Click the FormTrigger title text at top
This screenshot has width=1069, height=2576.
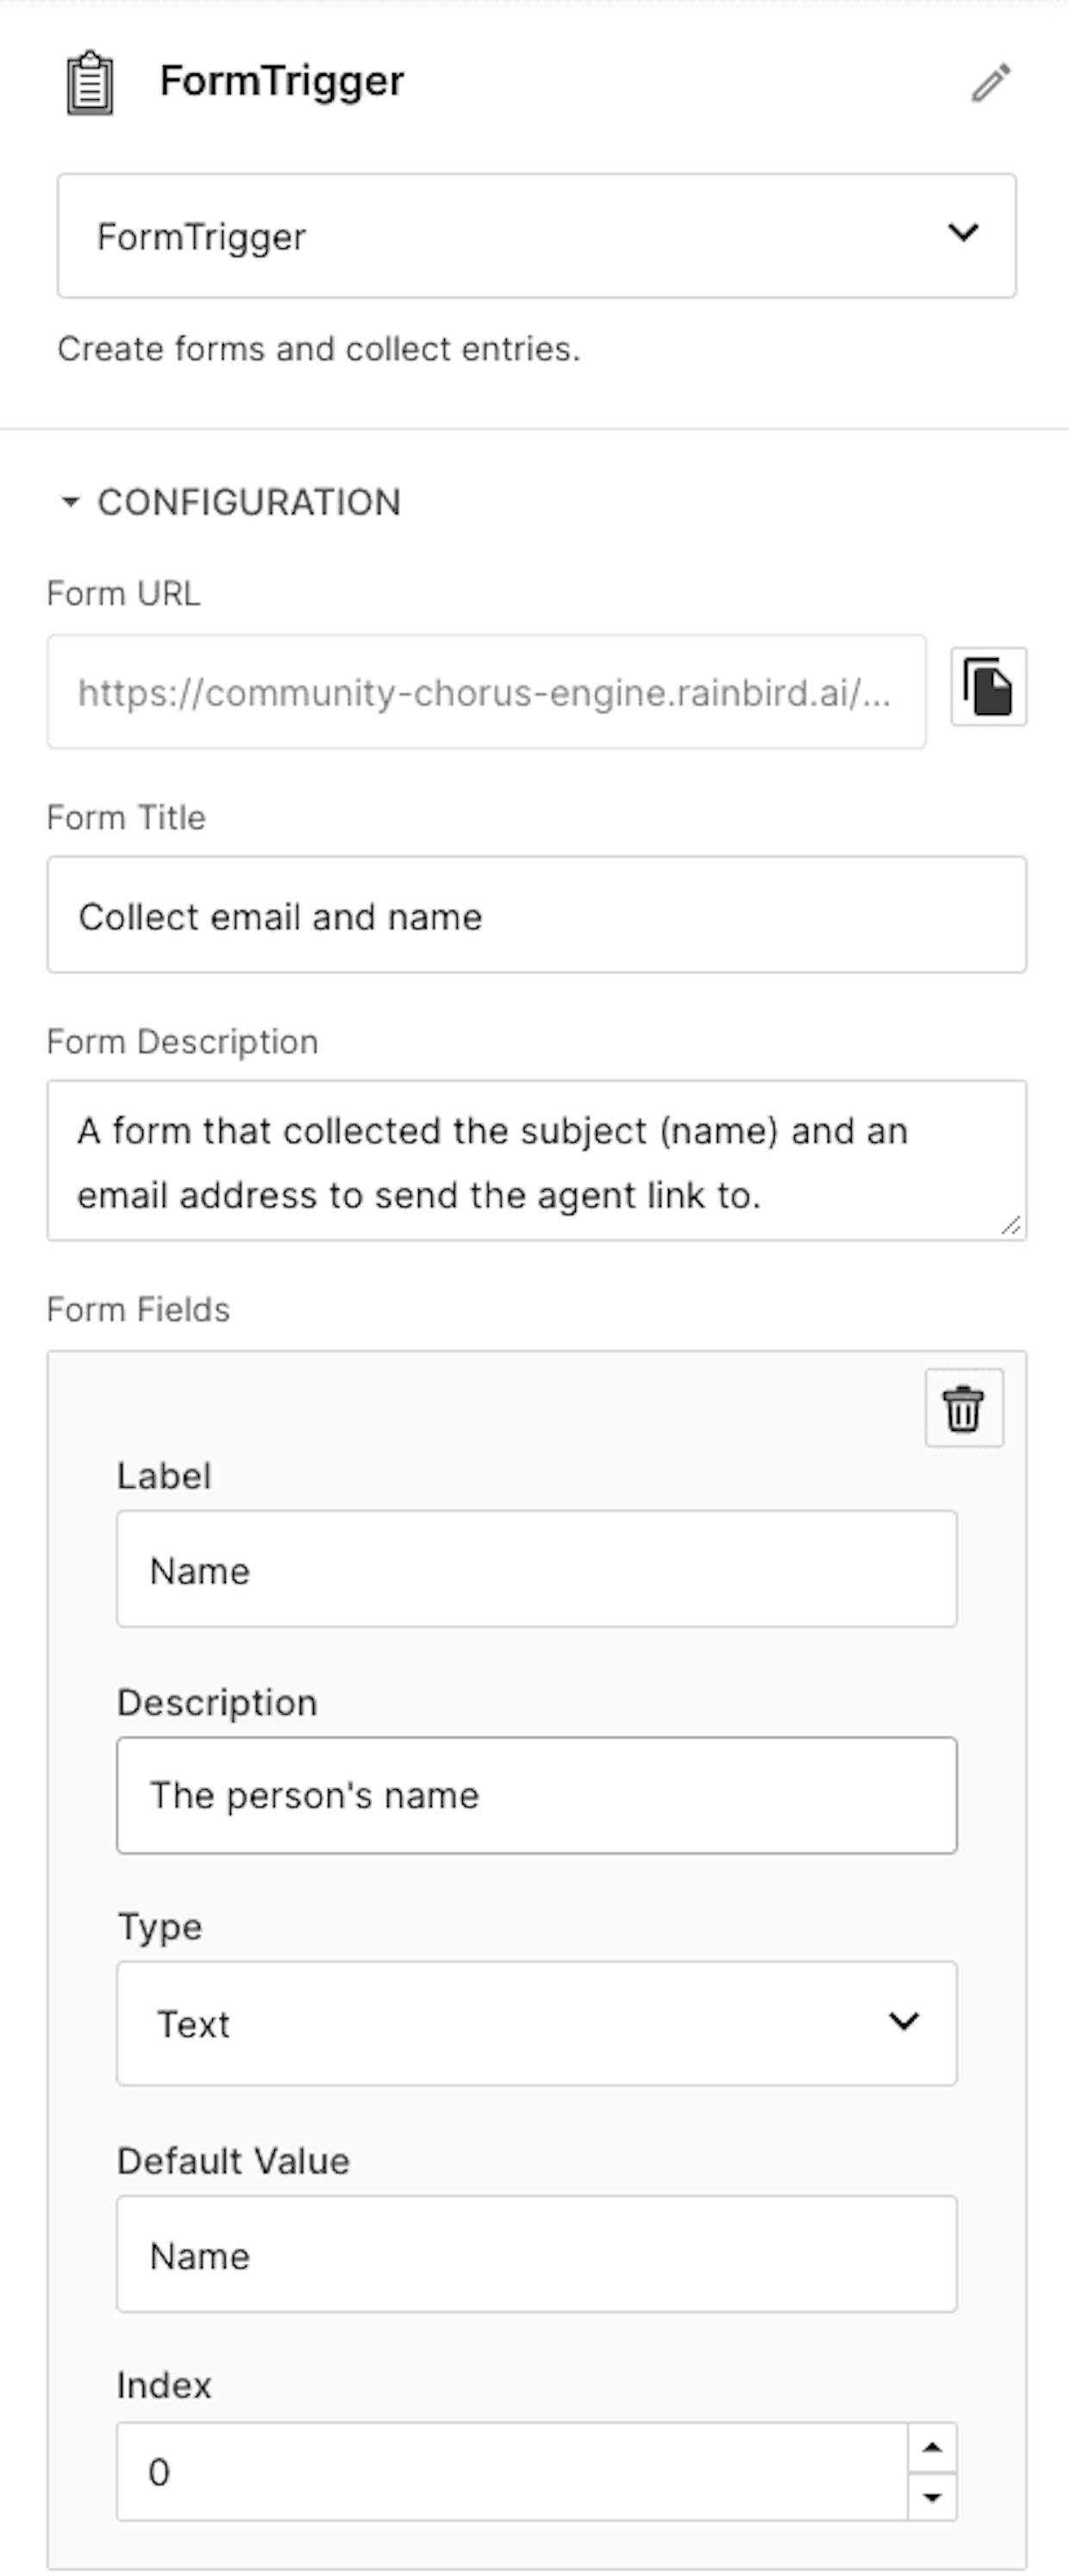(x=282, y=81)
